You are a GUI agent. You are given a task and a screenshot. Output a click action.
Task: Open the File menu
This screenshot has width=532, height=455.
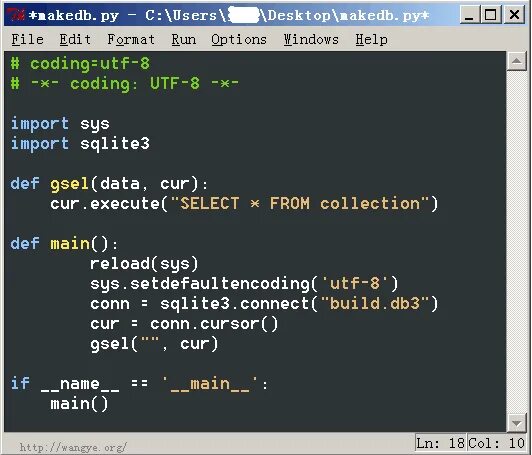(27, 40)
